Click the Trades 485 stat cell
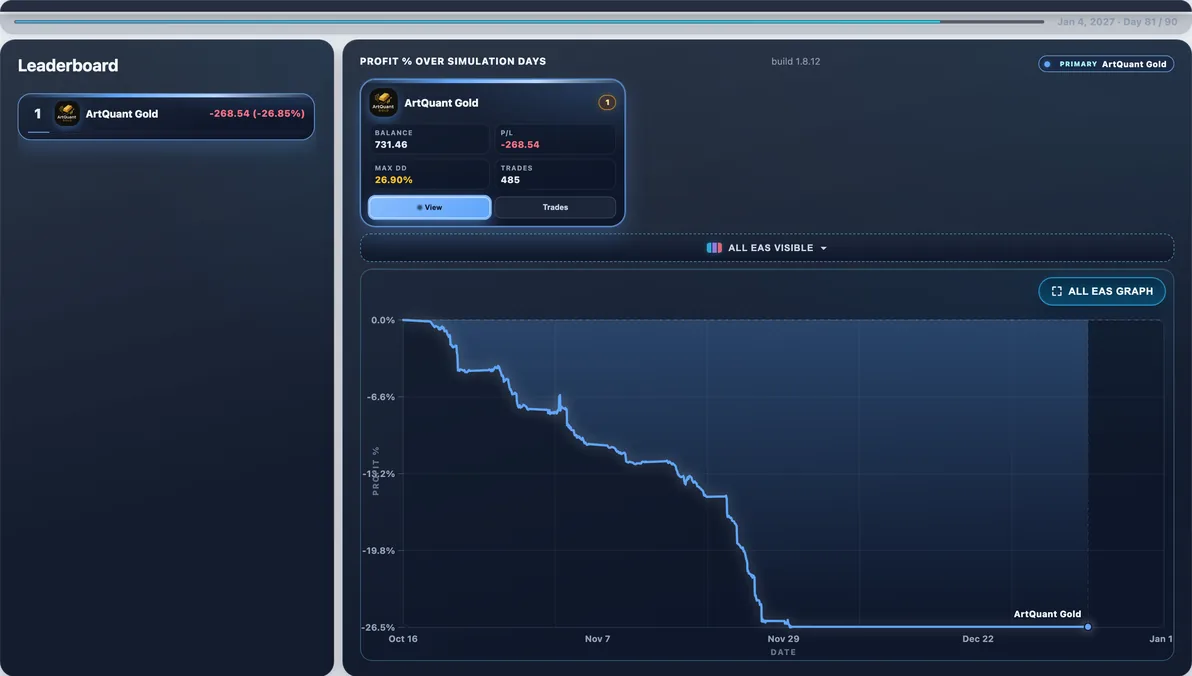The image size is (1192, 676). pos(556,174)
